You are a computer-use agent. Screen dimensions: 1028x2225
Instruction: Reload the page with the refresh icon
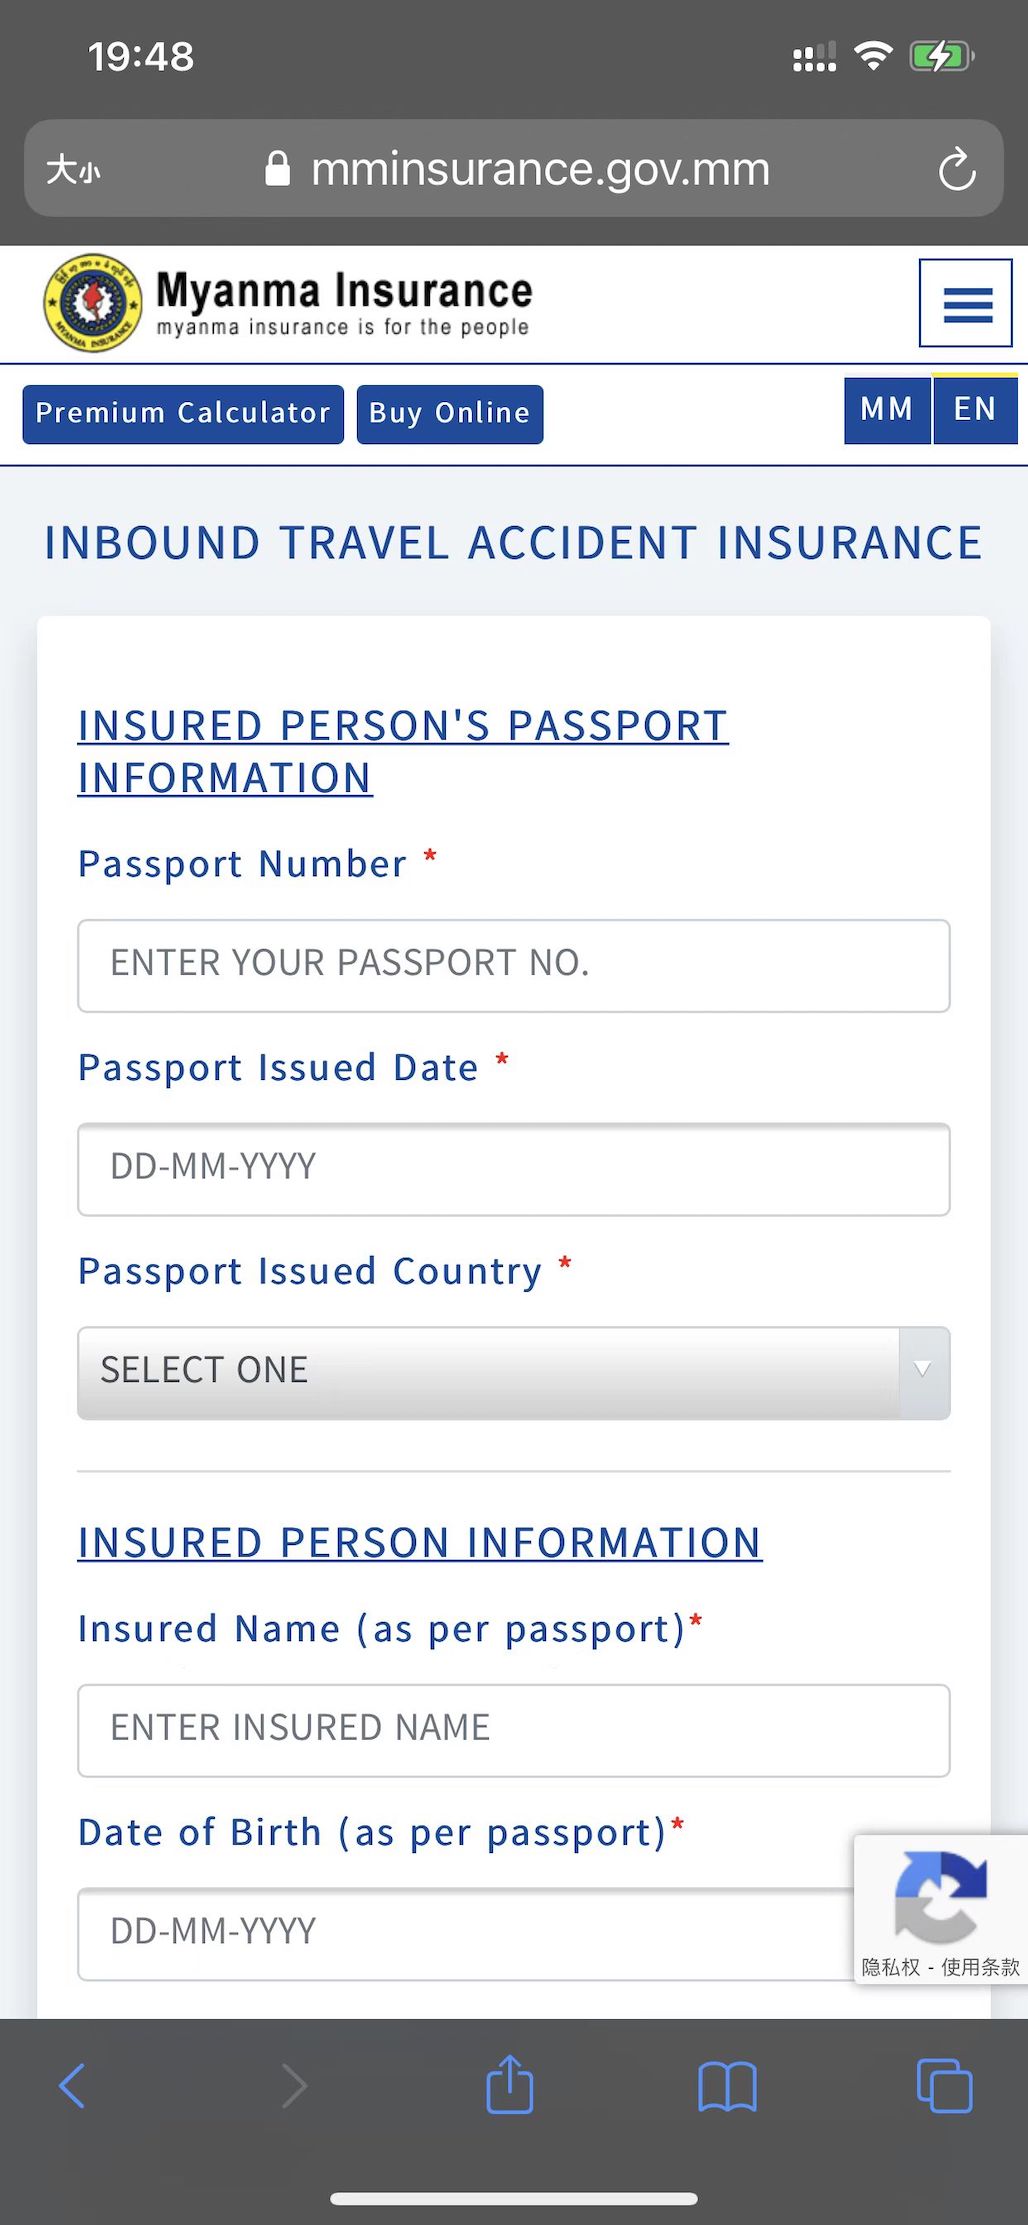click(x=956, y=169)
